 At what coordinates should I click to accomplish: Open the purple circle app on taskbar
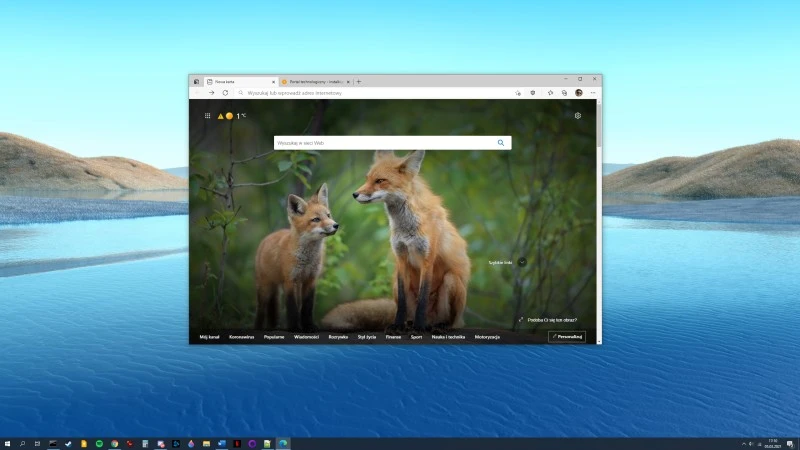coord(252,444)
